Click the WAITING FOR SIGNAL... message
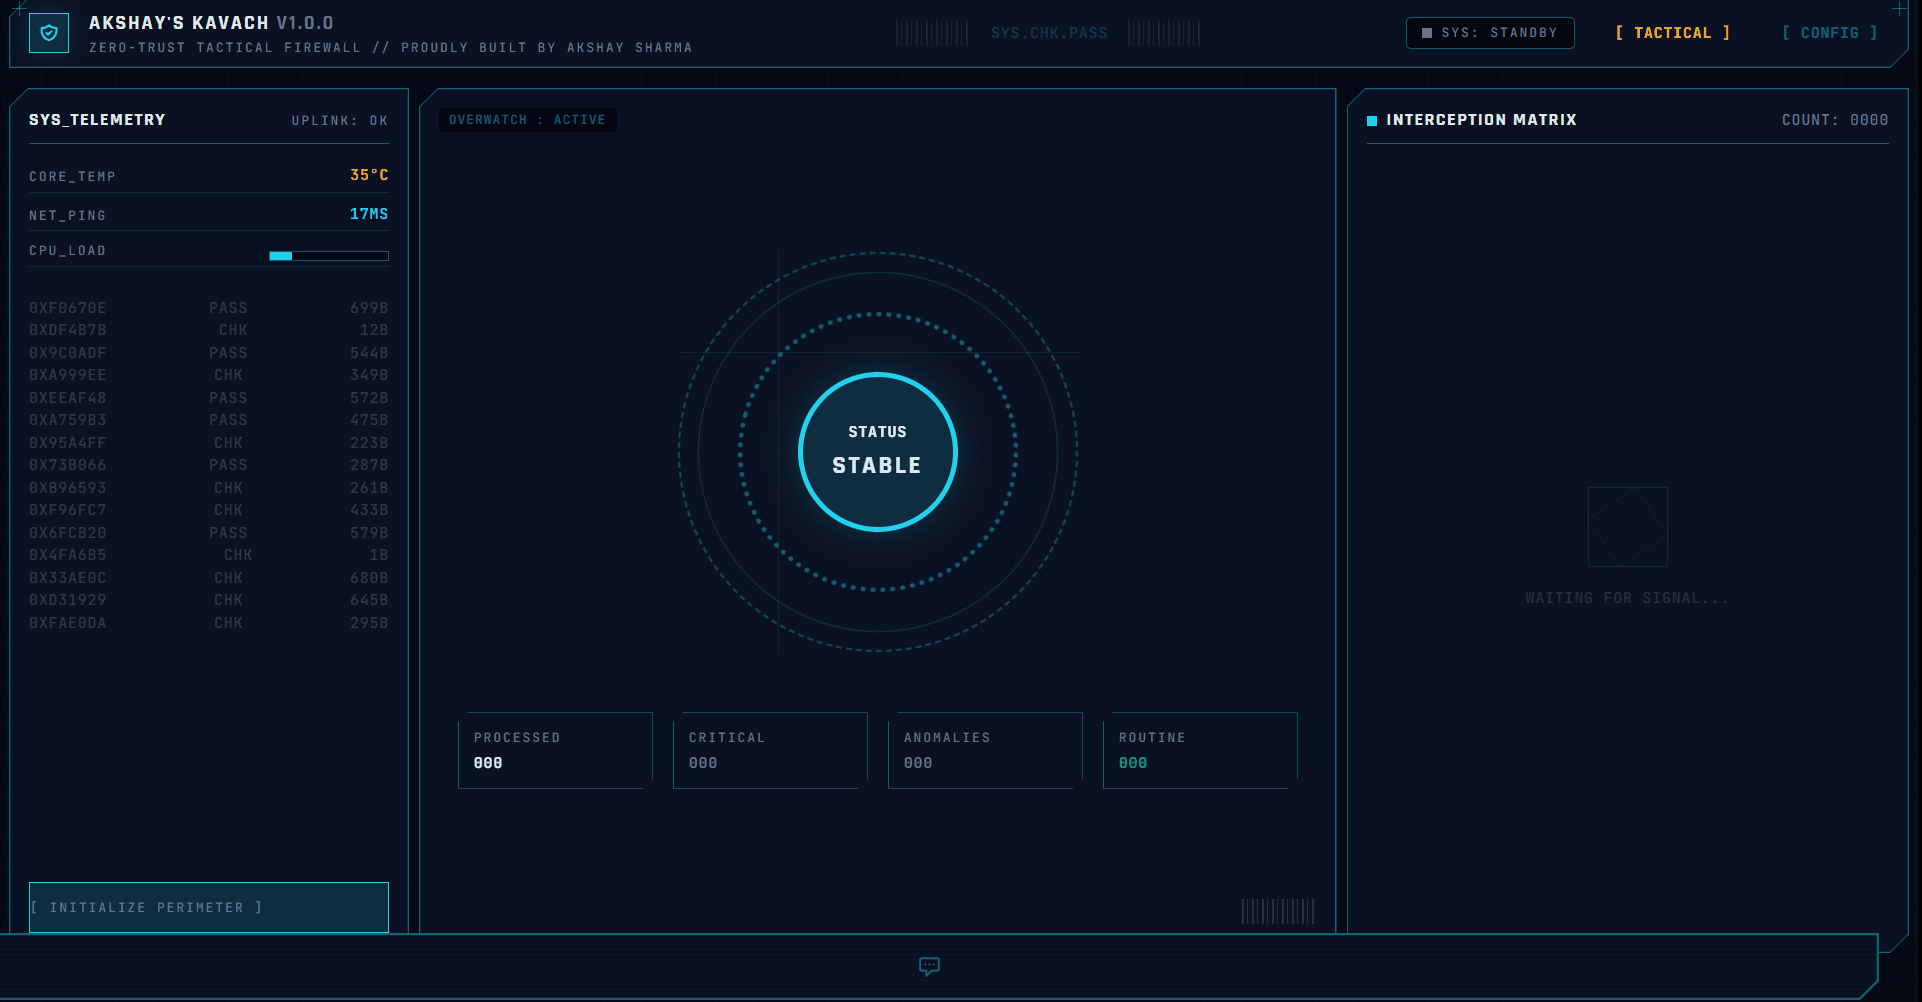The width and height of the screenshot is (1922, 1002). (x=1627, y=598)
